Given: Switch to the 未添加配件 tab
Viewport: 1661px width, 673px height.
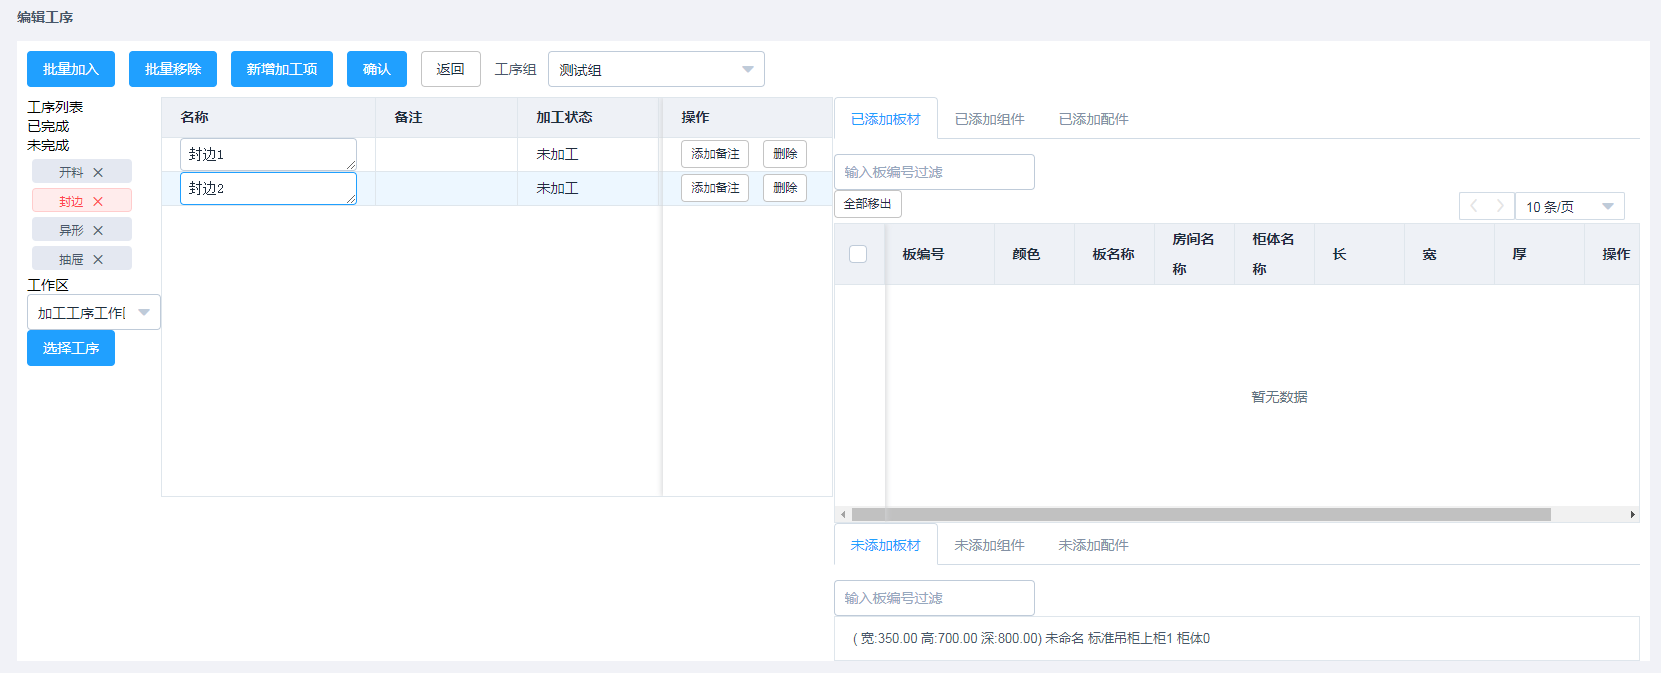Looking at the screenshot, I should 1093,545.
